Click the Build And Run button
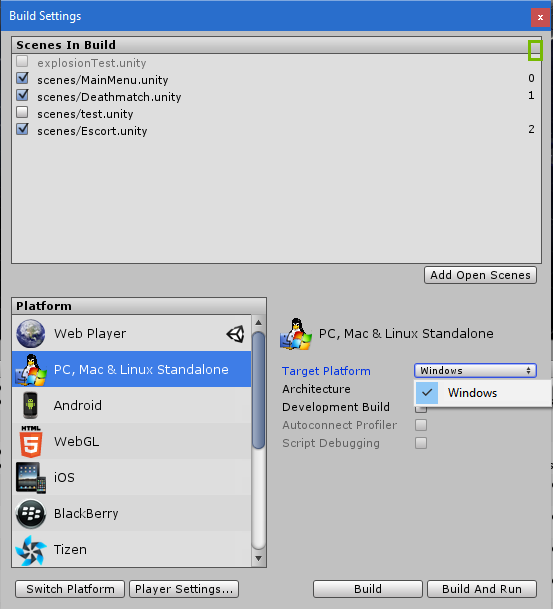The image size is (553, 609). (x=482, y=589)
